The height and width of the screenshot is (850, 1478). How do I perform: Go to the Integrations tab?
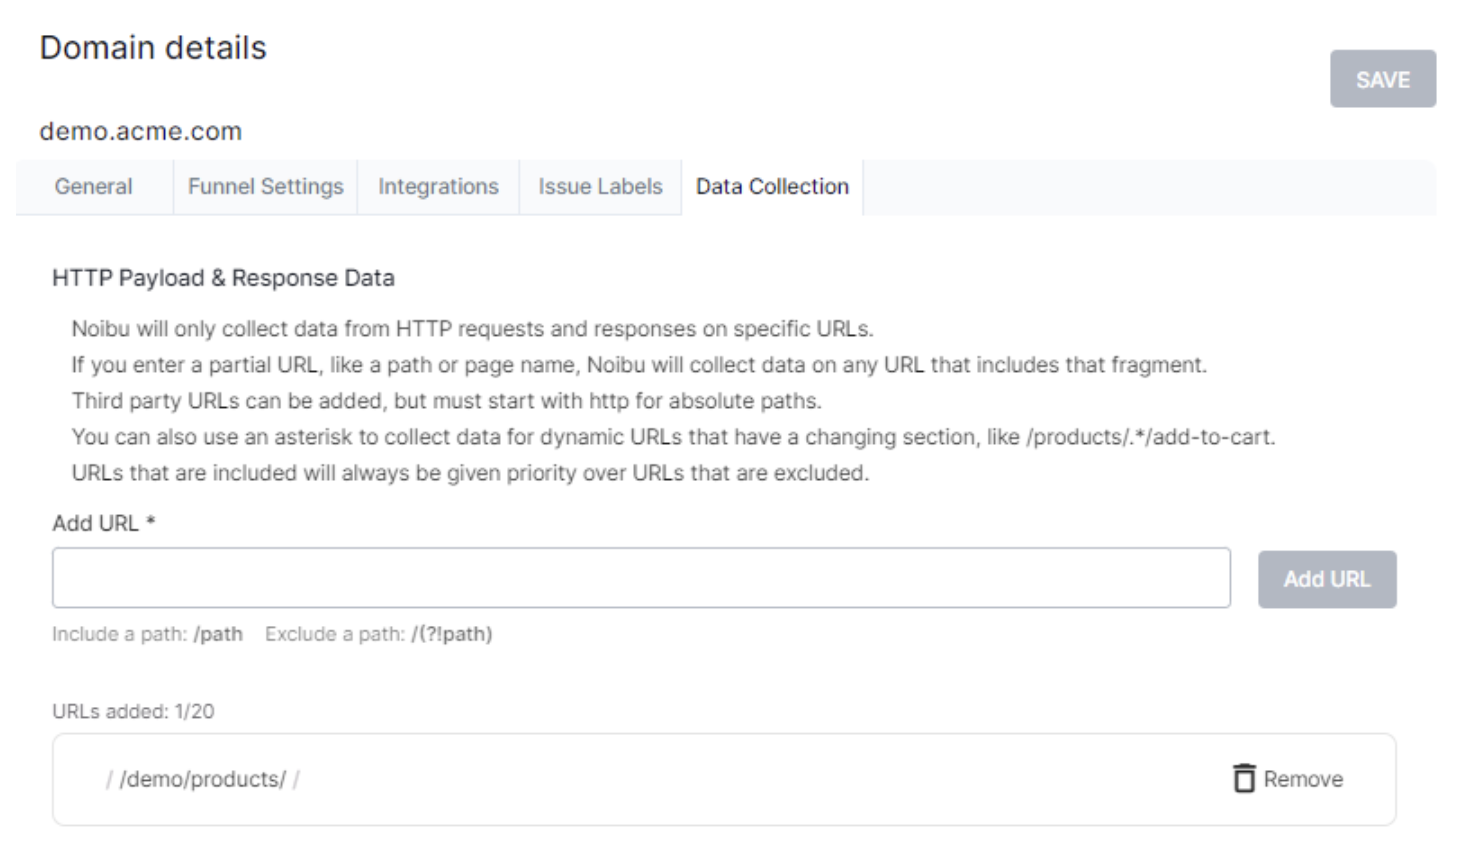pyautogui.click(x=438, y=187)
